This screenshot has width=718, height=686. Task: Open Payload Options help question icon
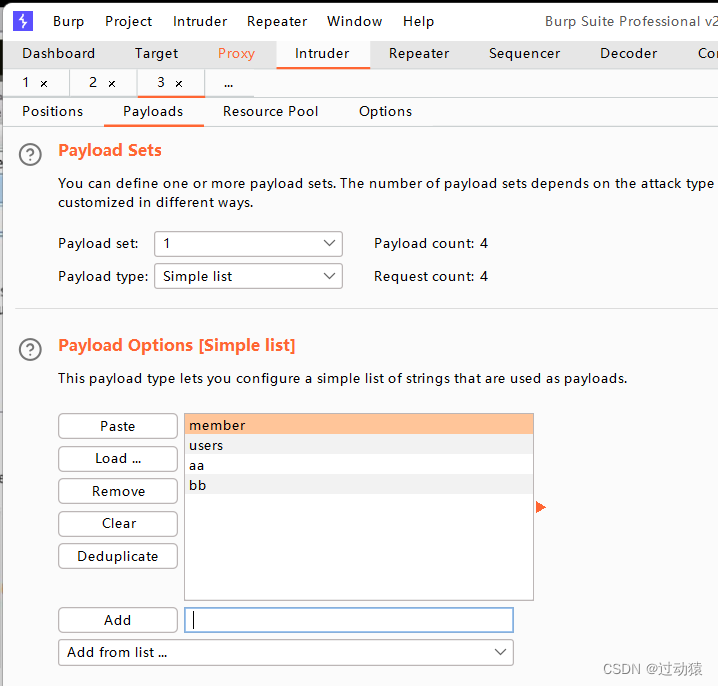click(x=30, y=349)
